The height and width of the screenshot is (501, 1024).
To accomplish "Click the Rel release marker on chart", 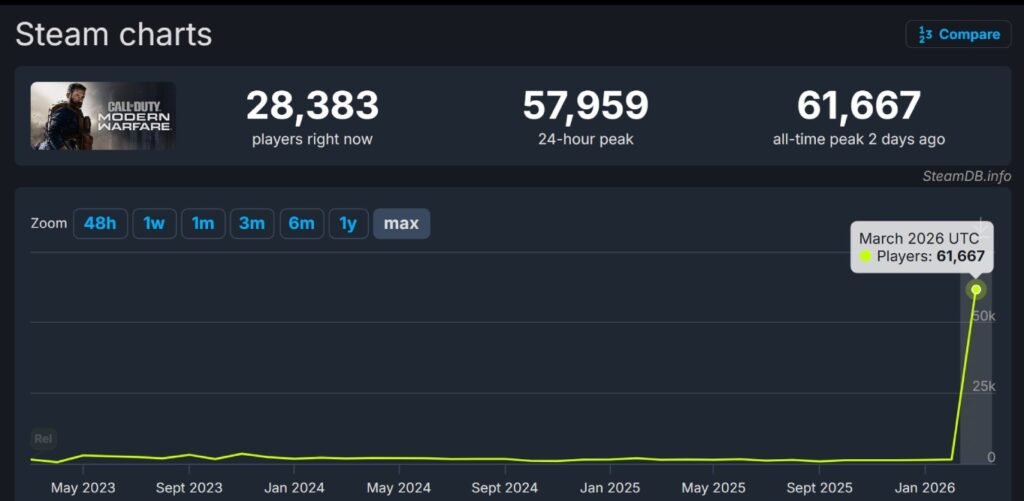I will (43, 438).
